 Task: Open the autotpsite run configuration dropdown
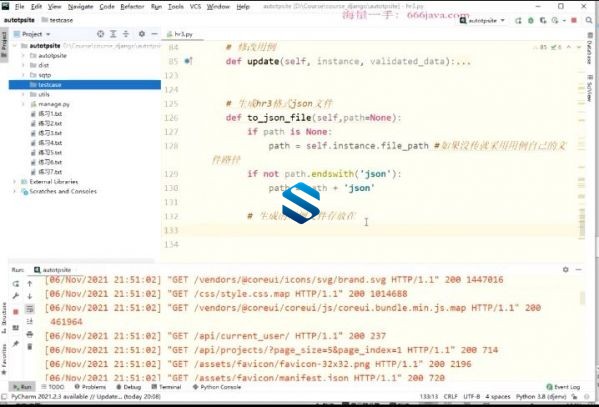[x=482, y=20]
